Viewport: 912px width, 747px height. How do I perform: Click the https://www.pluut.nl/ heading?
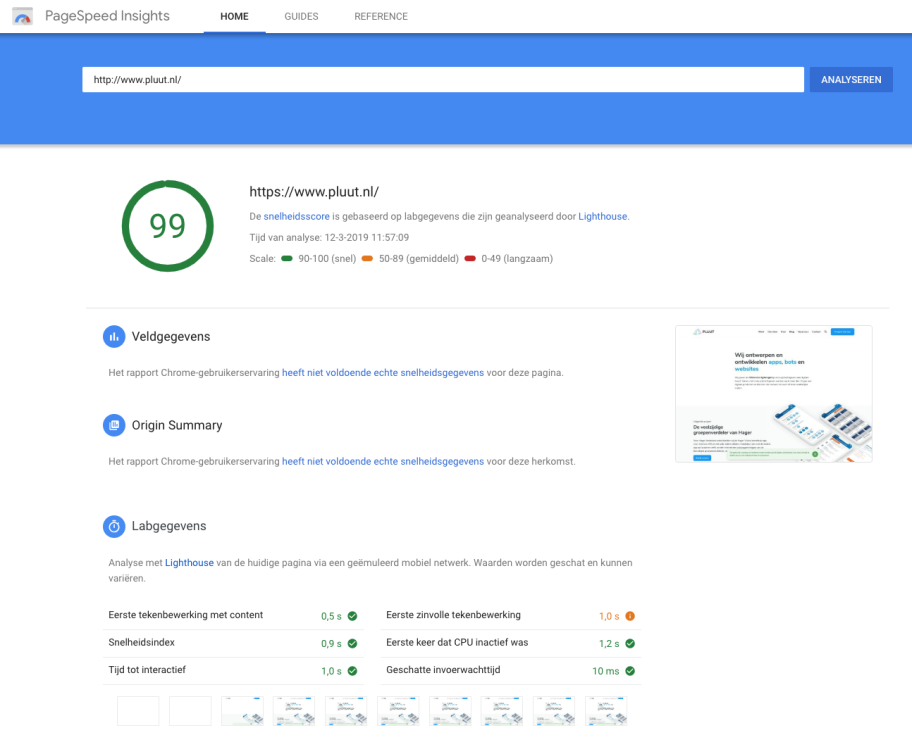point(314,192)
